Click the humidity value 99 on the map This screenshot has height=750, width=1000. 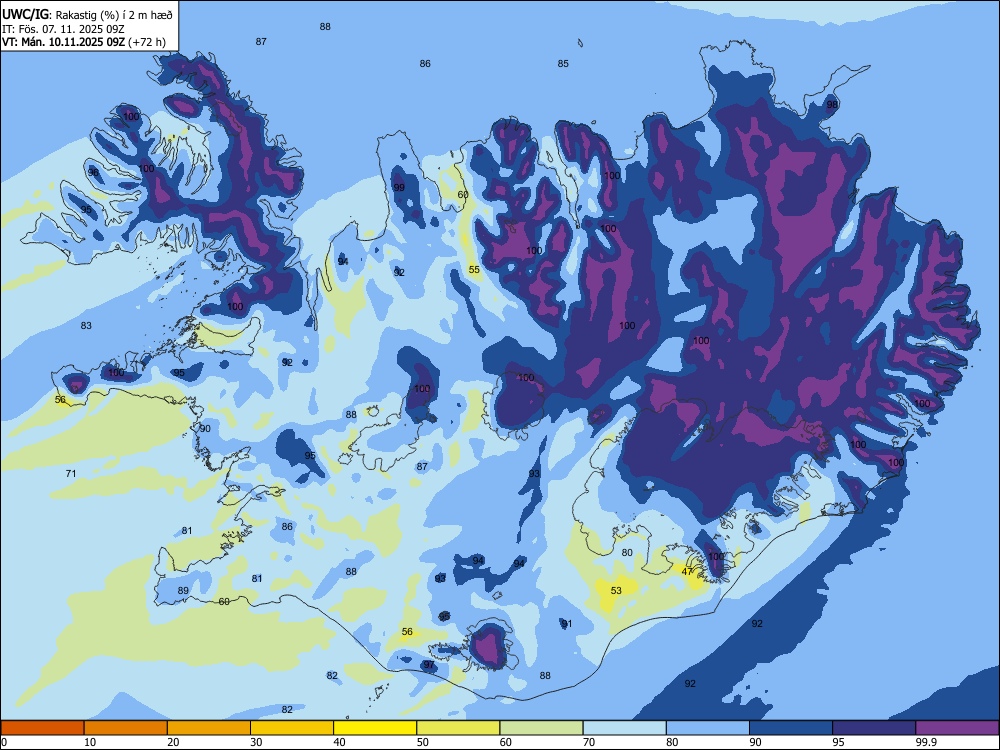tap(399, 188)
